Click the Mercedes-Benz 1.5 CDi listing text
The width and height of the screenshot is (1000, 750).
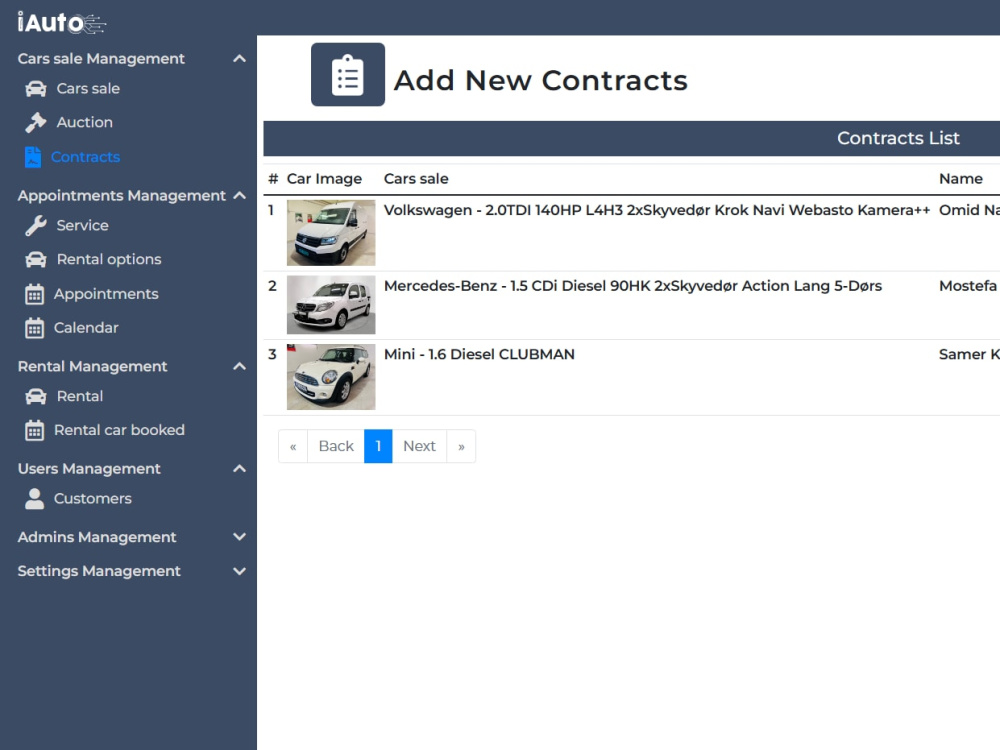(x=633, y=286)
